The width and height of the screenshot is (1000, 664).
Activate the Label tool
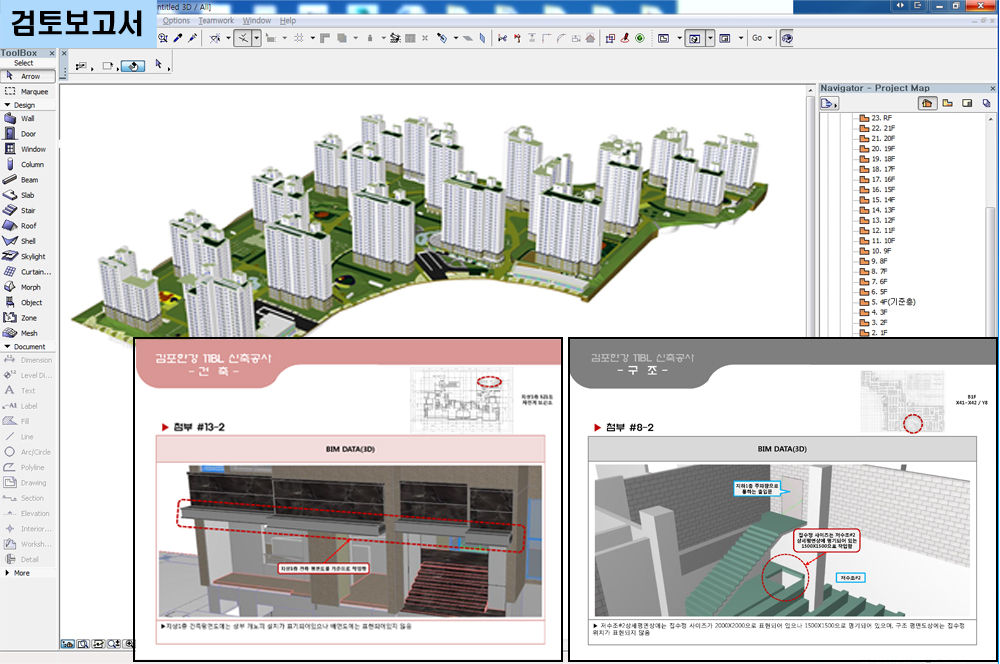click(28, 406)
